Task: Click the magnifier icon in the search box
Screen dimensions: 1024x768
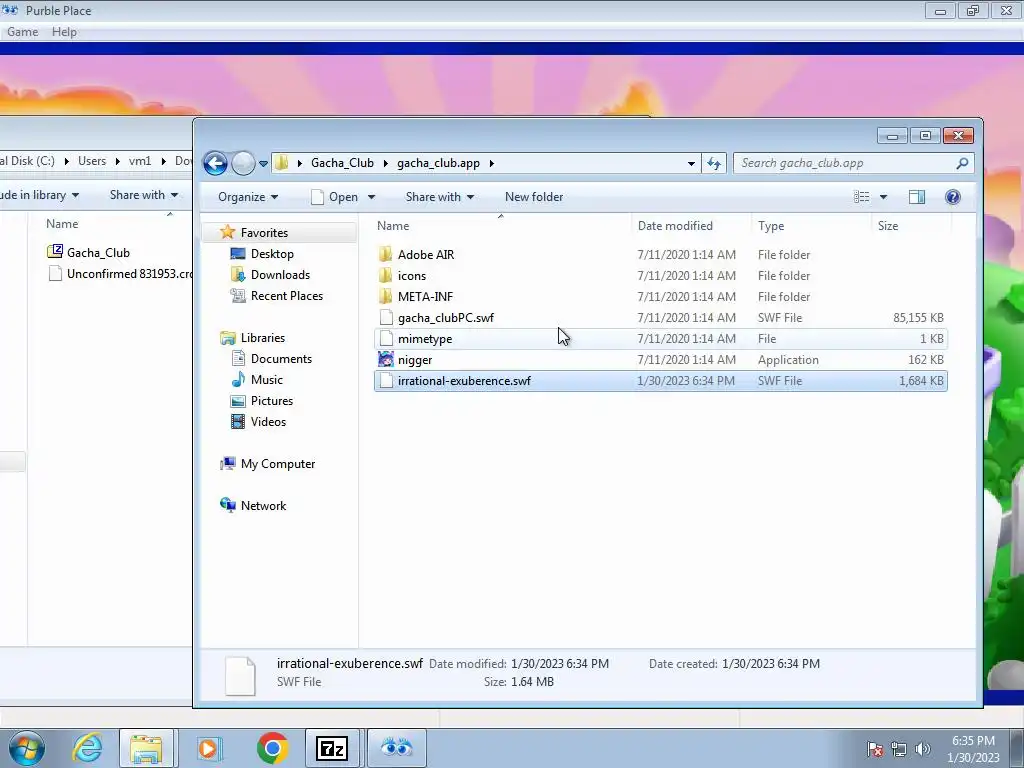Action: (x=962, y=163)
